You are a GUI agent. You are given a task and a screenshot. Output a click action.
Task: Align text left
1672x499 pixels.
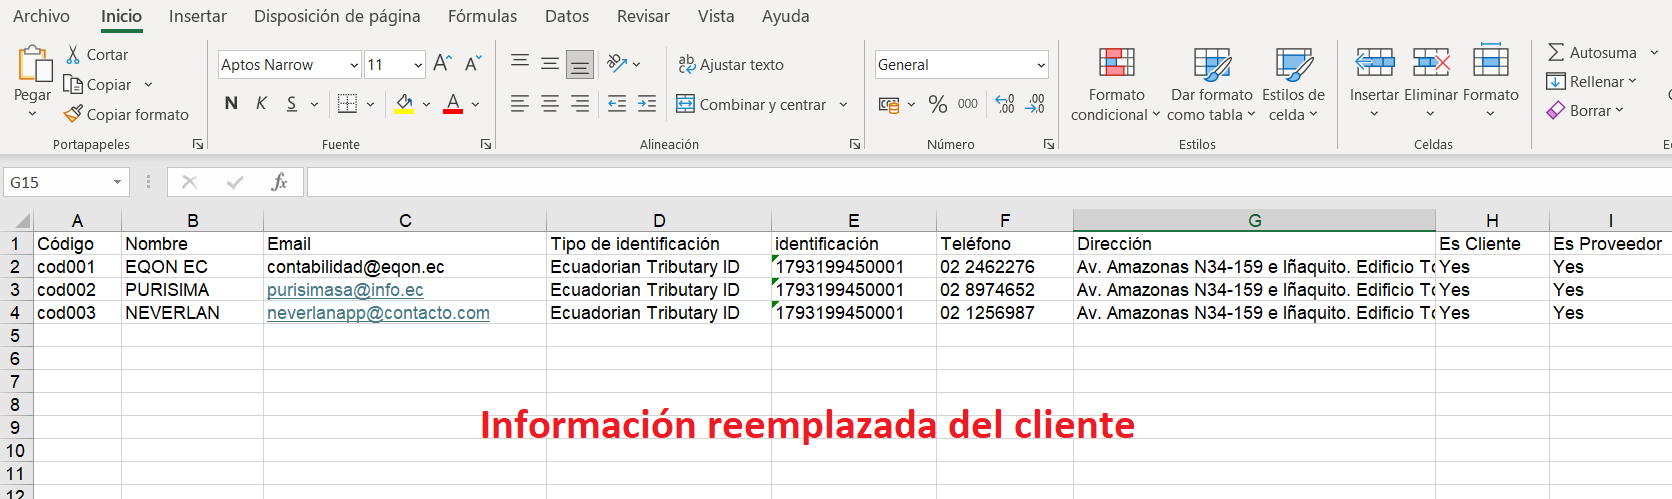point(520,104)
